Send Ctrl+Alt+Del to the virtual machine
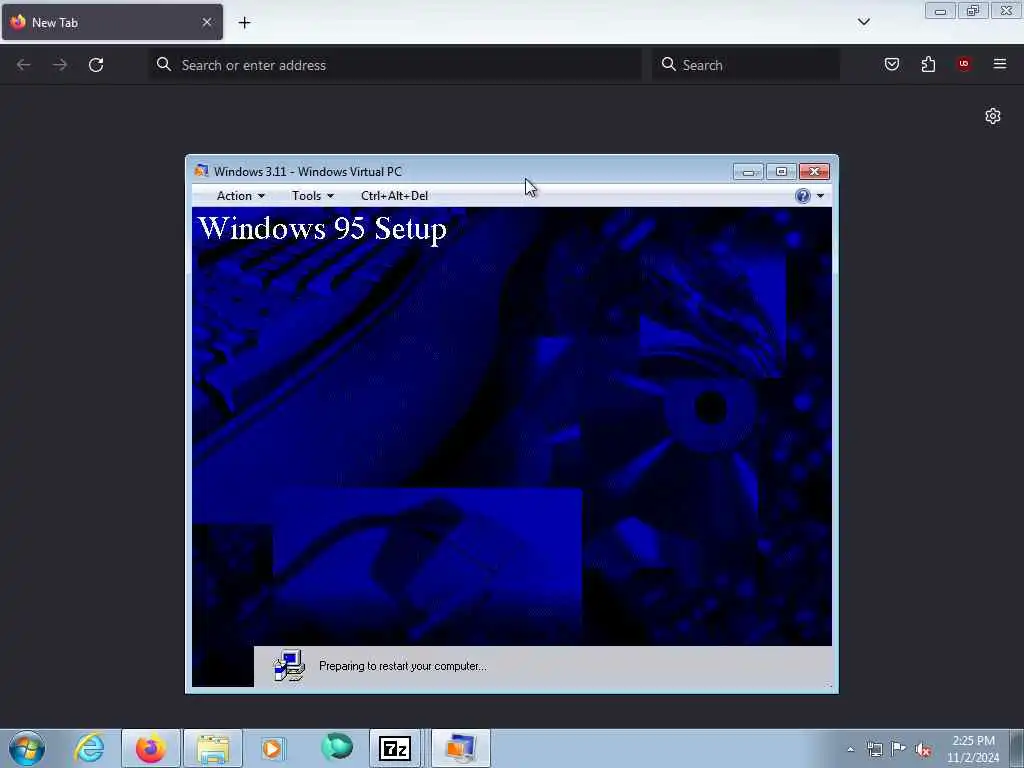 pos(394,196)
